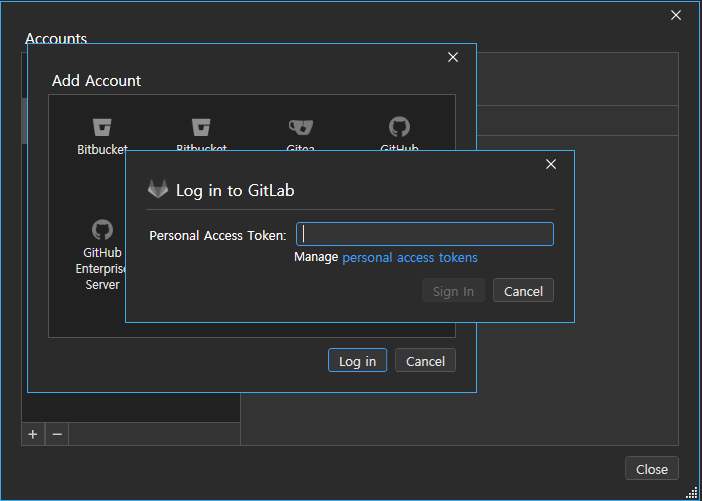
Task: Click the disabled Sign In button
Action: pyautogui.click(x=453, y=291)
